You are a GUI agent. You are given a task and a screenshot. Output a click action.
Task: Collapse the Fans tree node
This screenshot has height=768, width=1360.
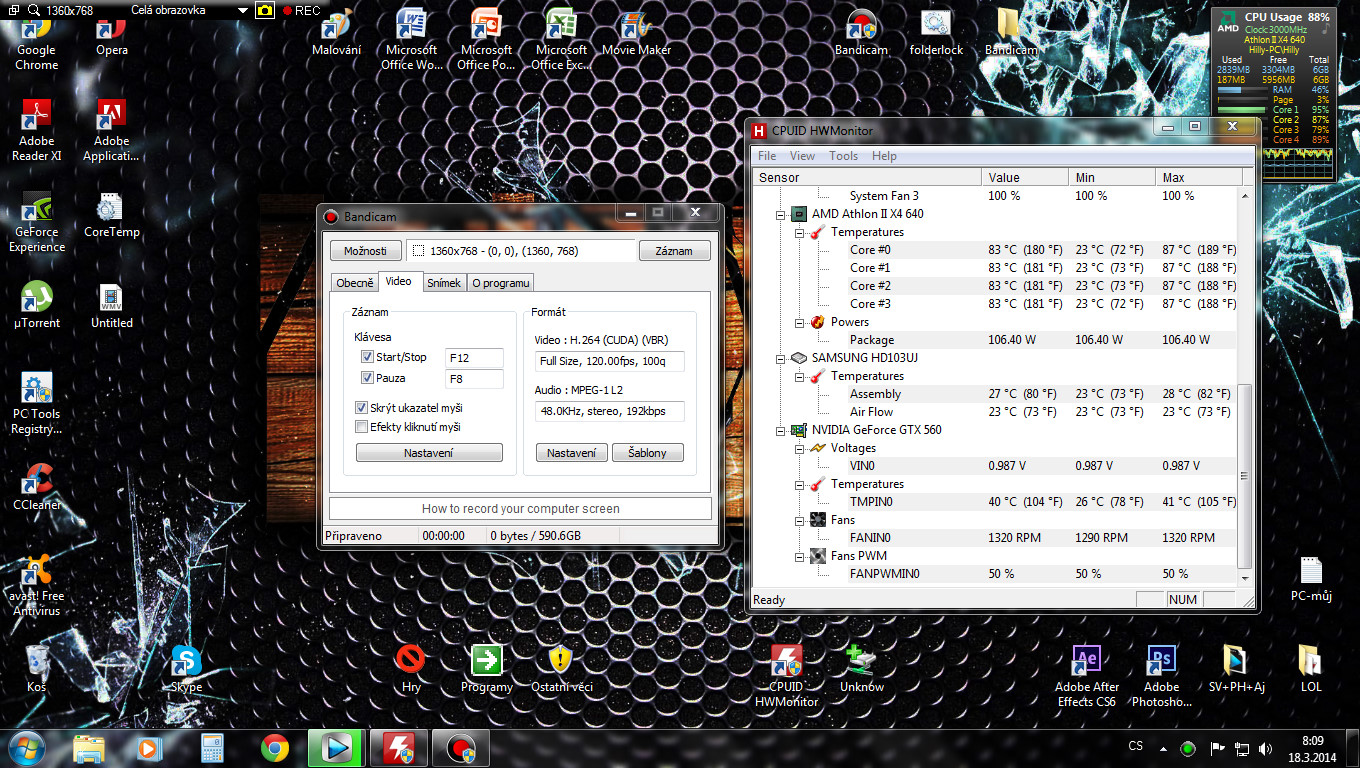(800, 520)
